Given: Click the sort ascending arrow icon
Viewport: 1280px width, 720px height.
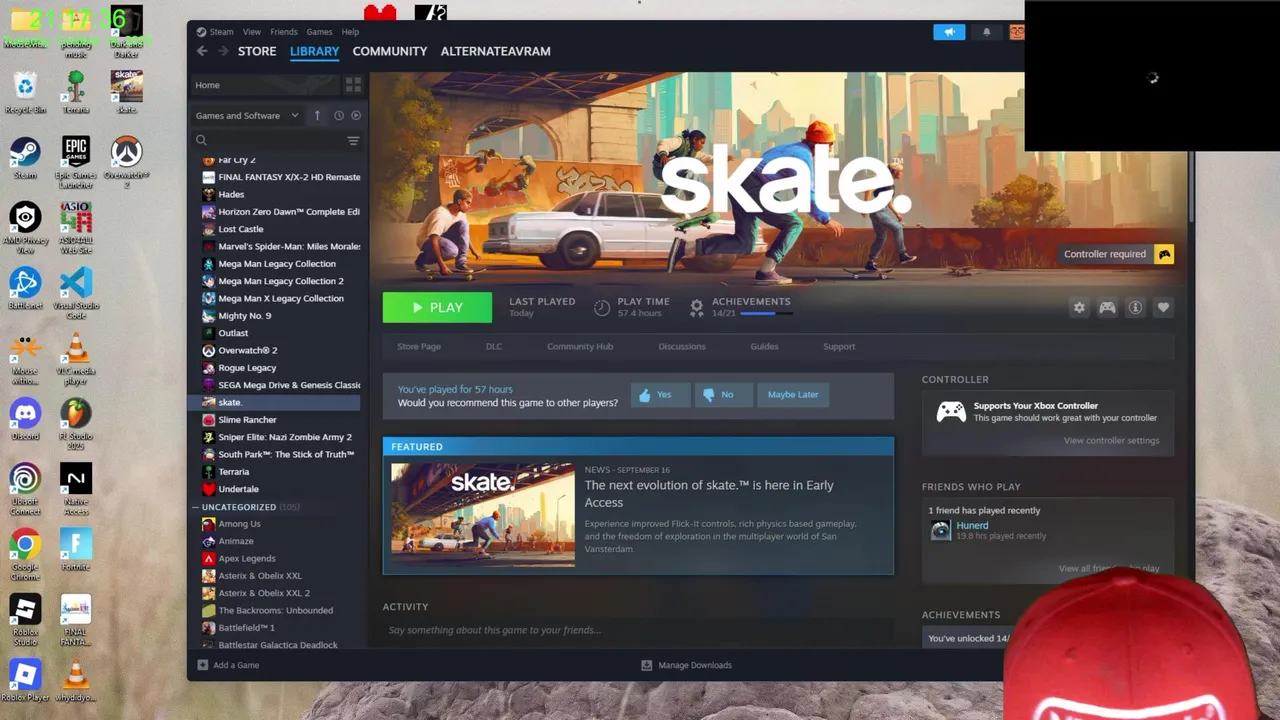Looking at the screenshot, I should click(317, 115).
